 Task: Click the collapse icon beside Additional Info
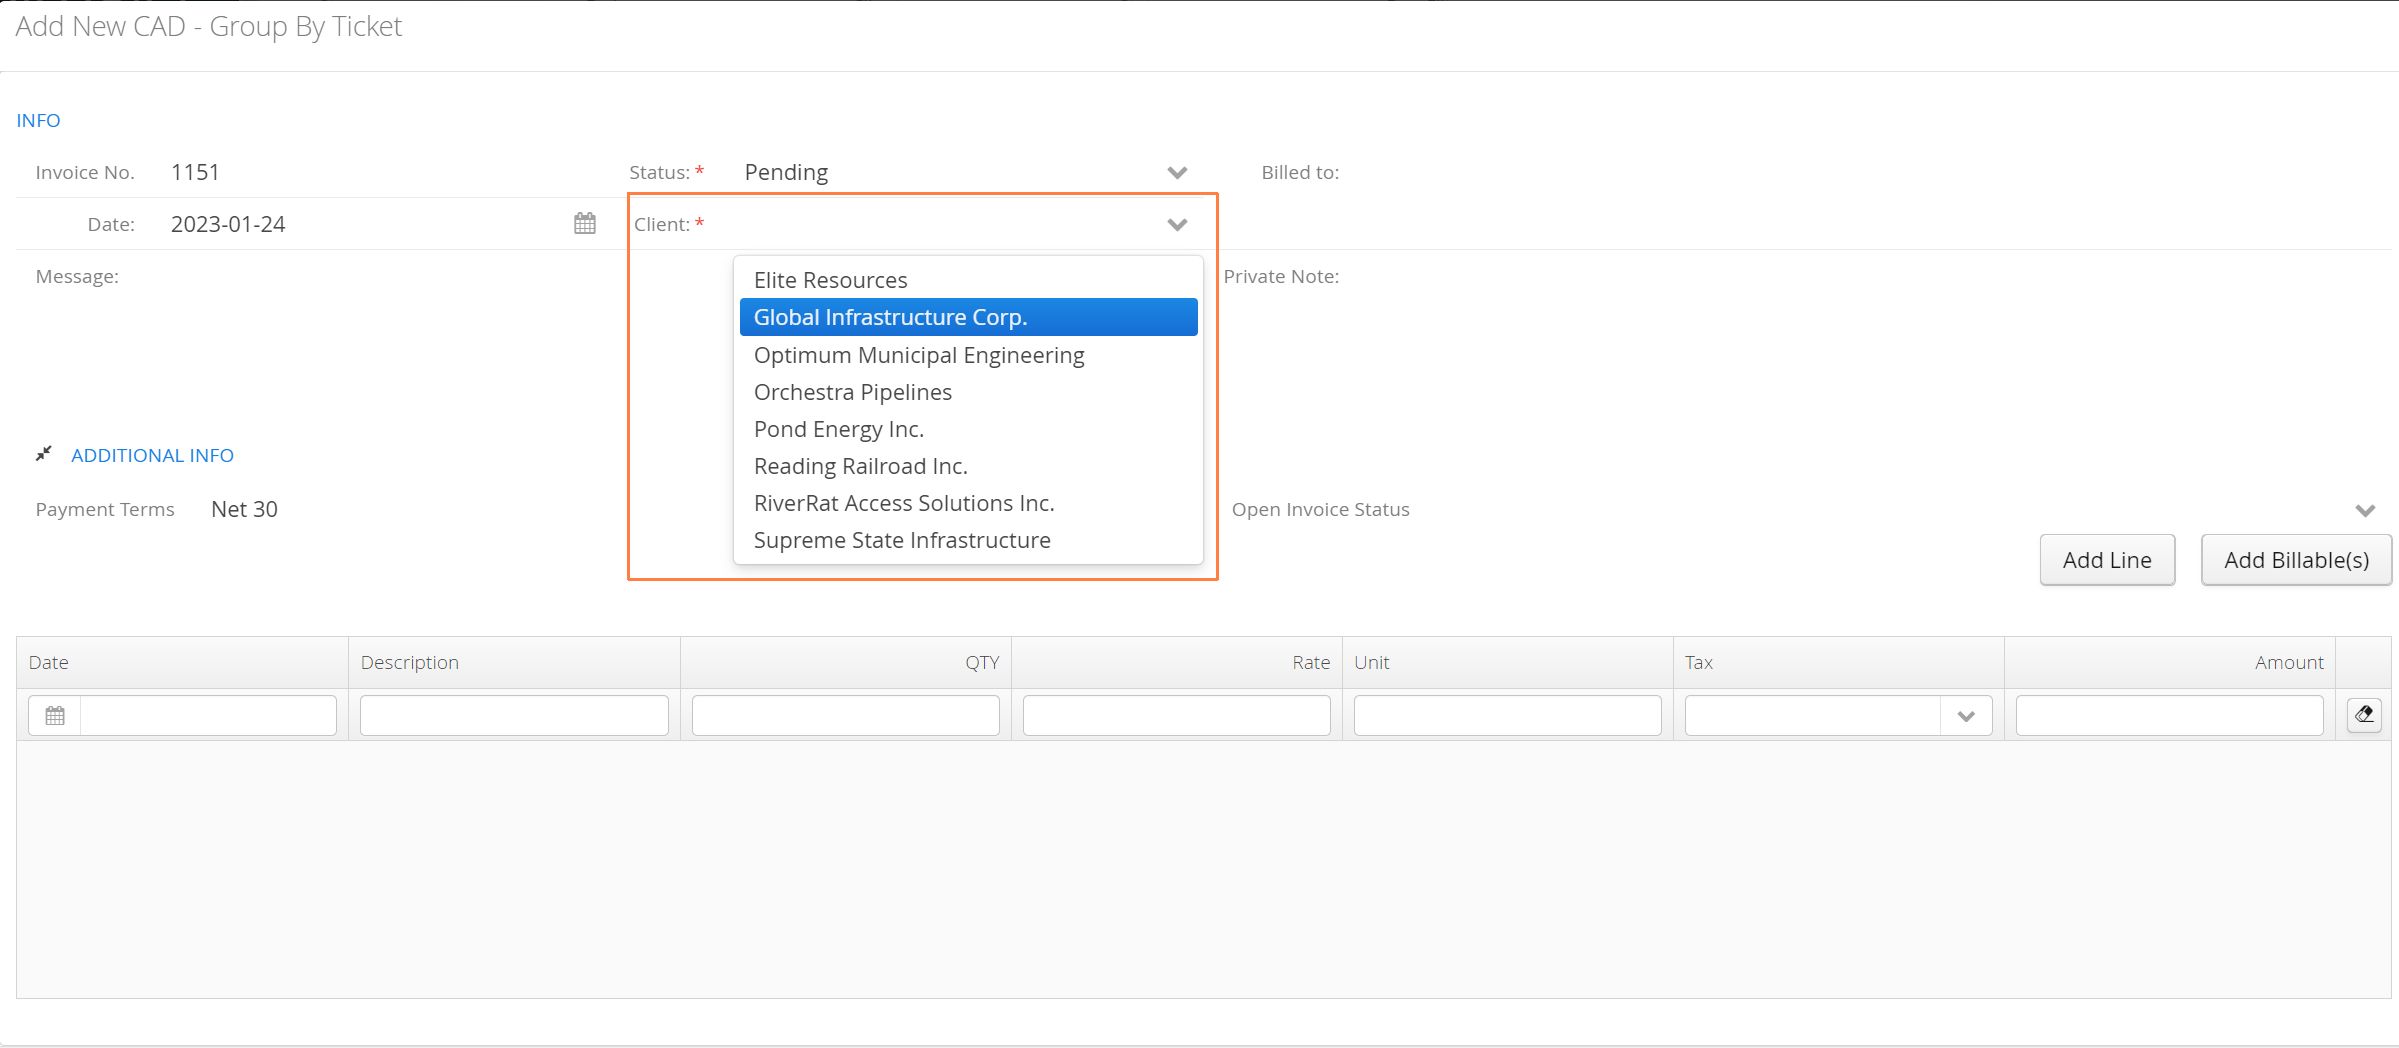(43, 454)
